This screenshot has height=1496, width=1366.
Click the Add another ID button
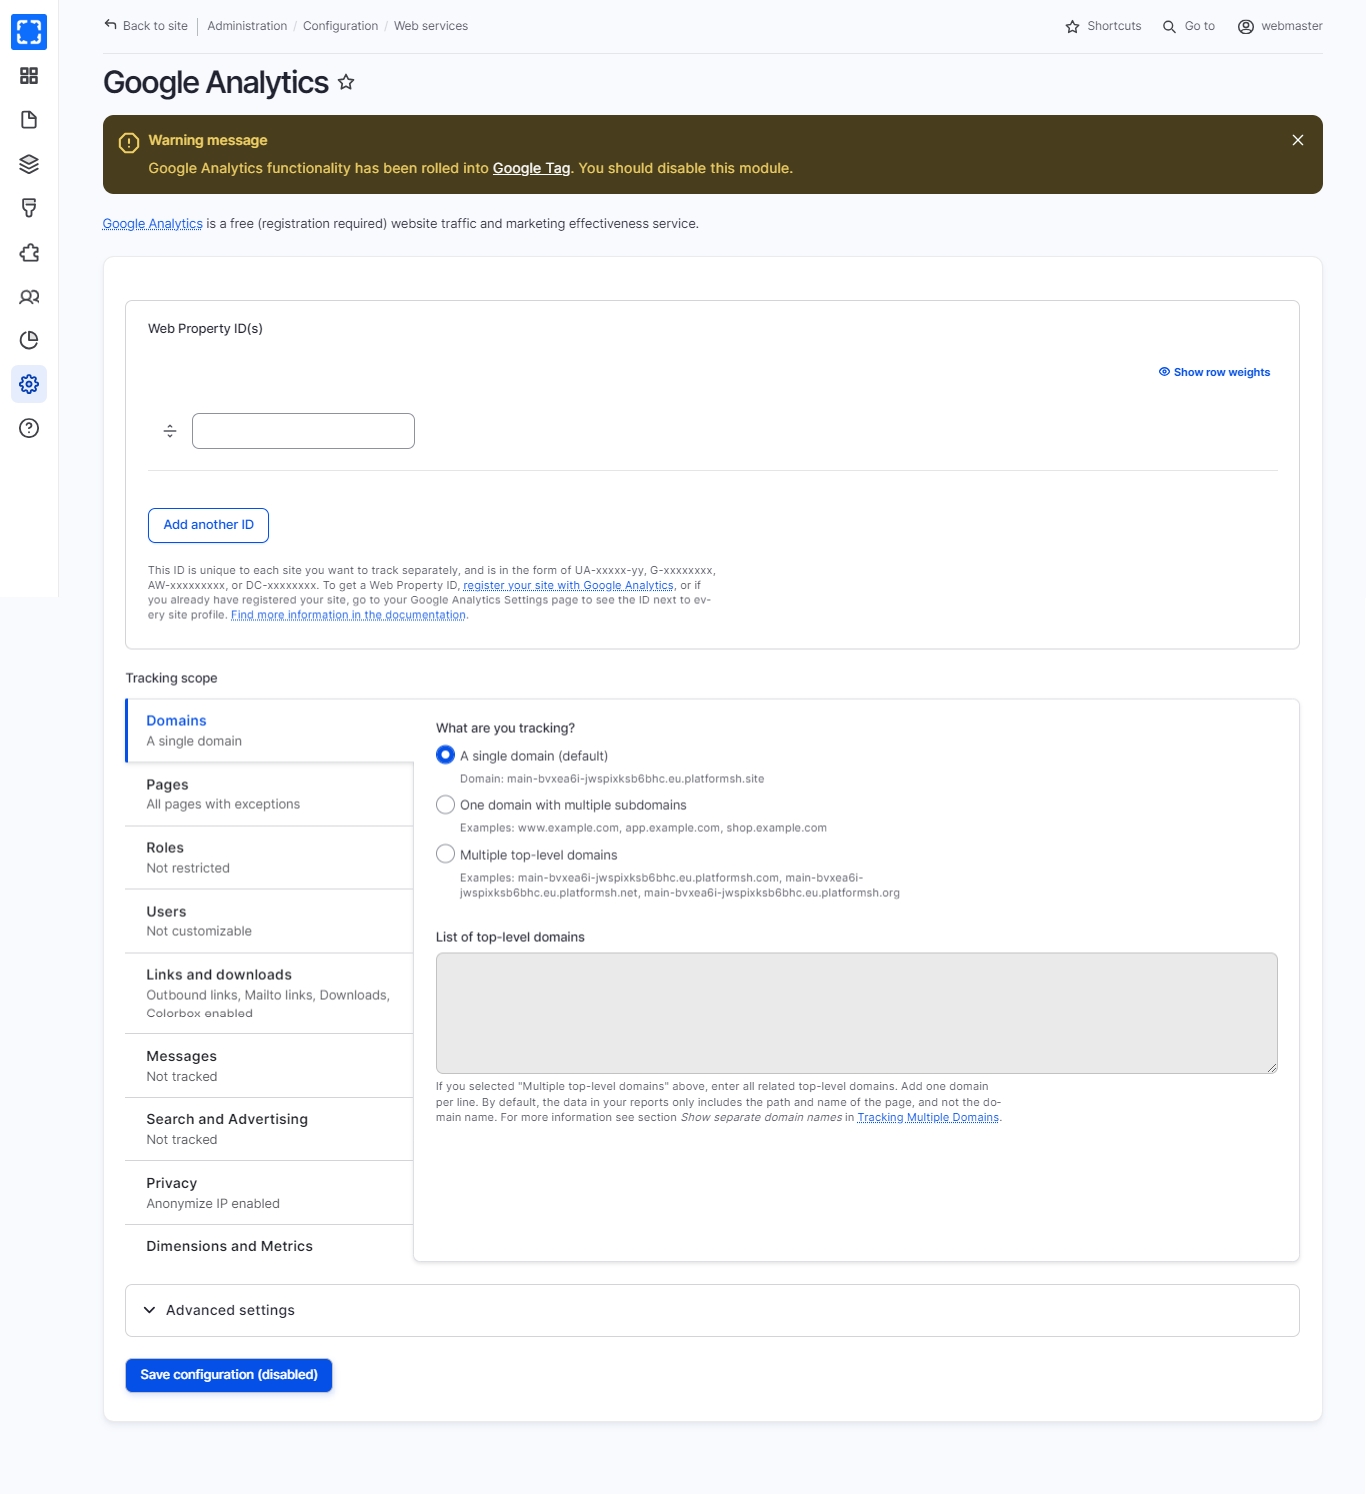(208, 525)
